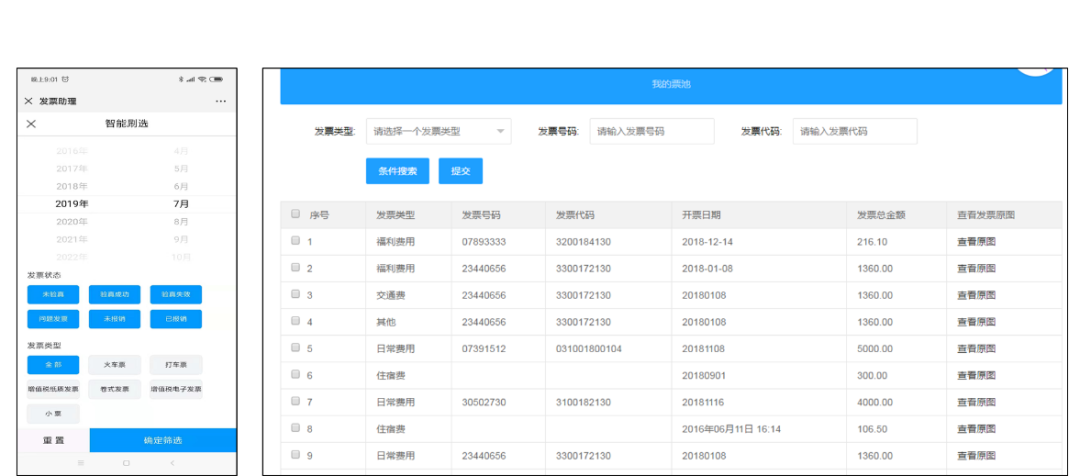
Task: Toggle the select-all checkbox in table header
Action: coord(295,214)
